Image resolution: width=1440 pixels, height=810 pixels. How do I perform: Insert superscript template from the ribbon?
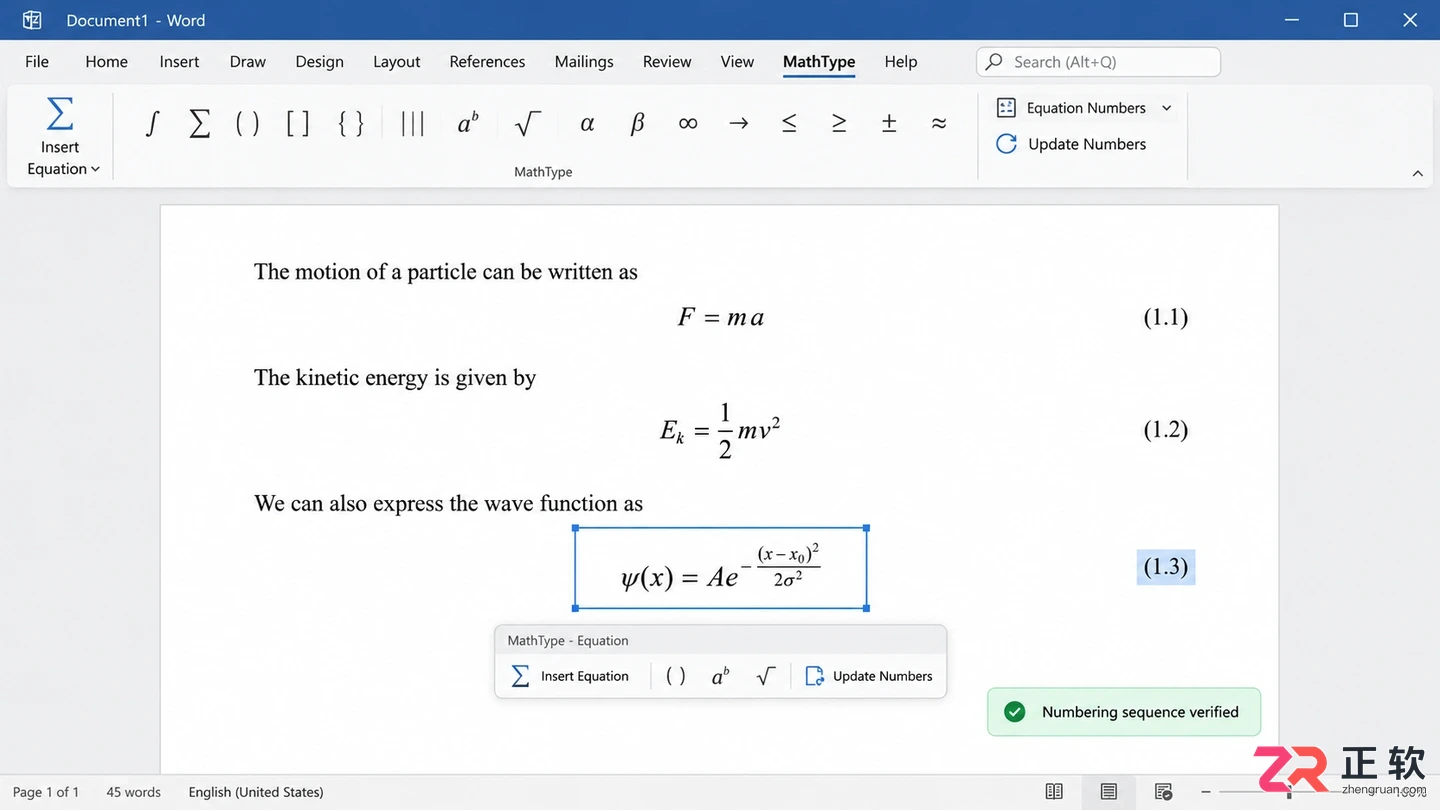point(468,123)
